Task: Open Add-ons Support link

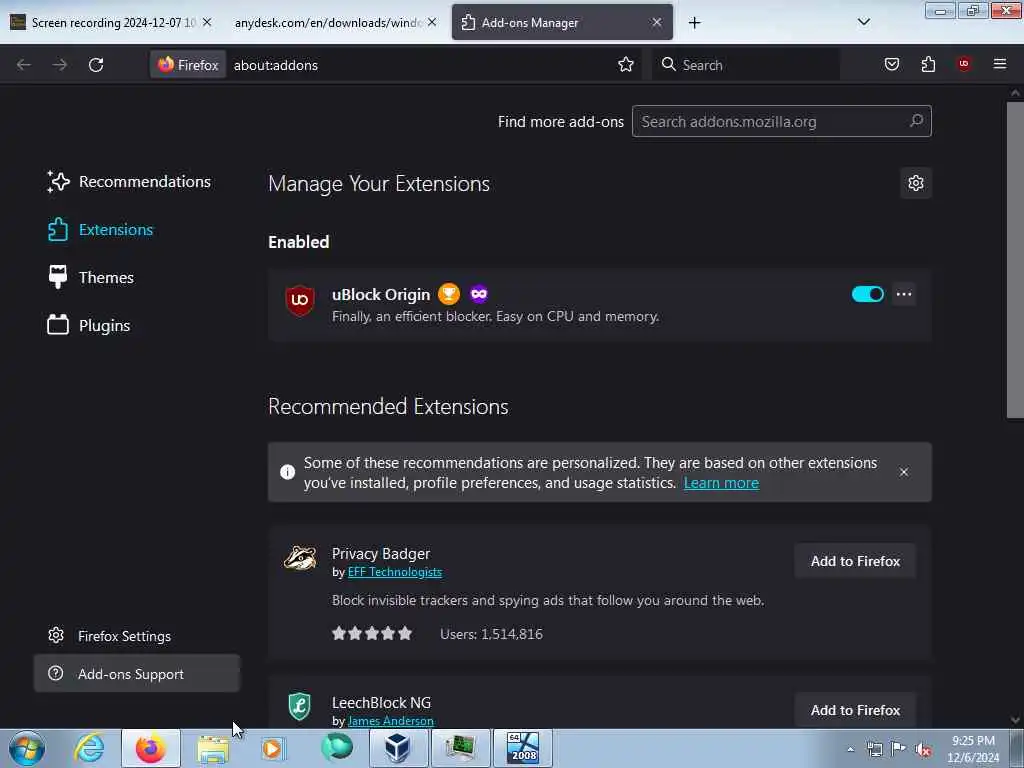Action: coord(136,673)
